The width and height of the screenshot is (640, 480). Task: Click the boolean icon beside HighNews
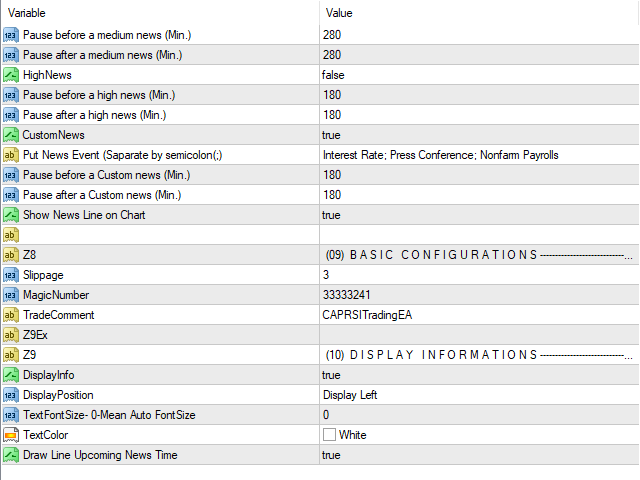[x=11, y=75]
